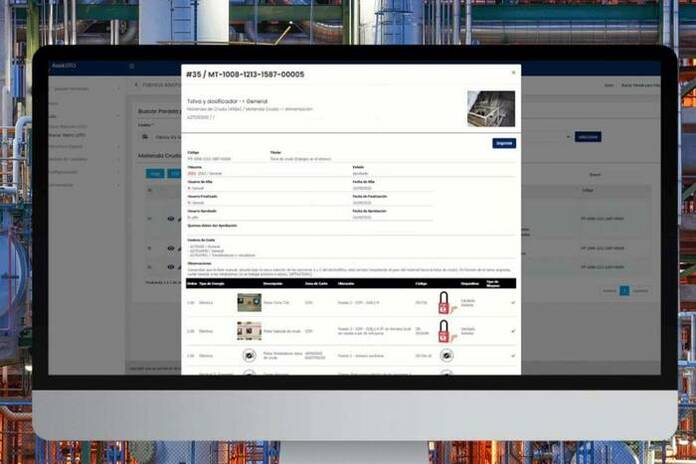Screen dimensions: 696x464
Task: Click hamburger menu icon in top bar
Action: (131, 66)
